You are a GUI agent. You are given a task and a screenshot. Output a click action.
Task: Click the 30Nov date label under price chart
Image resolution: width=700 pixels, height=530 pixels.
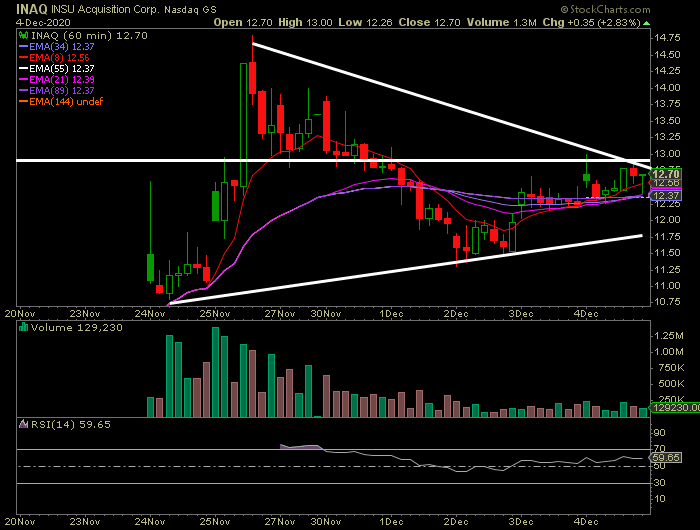[326, 314]
